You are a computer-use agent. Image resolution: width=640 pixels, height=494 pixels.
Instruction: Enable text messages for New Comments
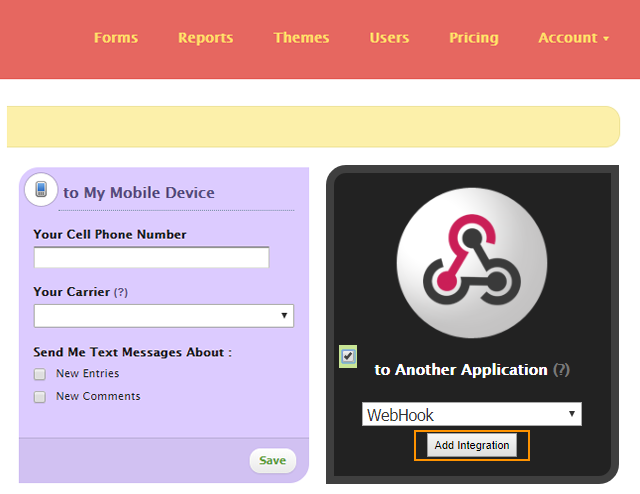[40, 397]
